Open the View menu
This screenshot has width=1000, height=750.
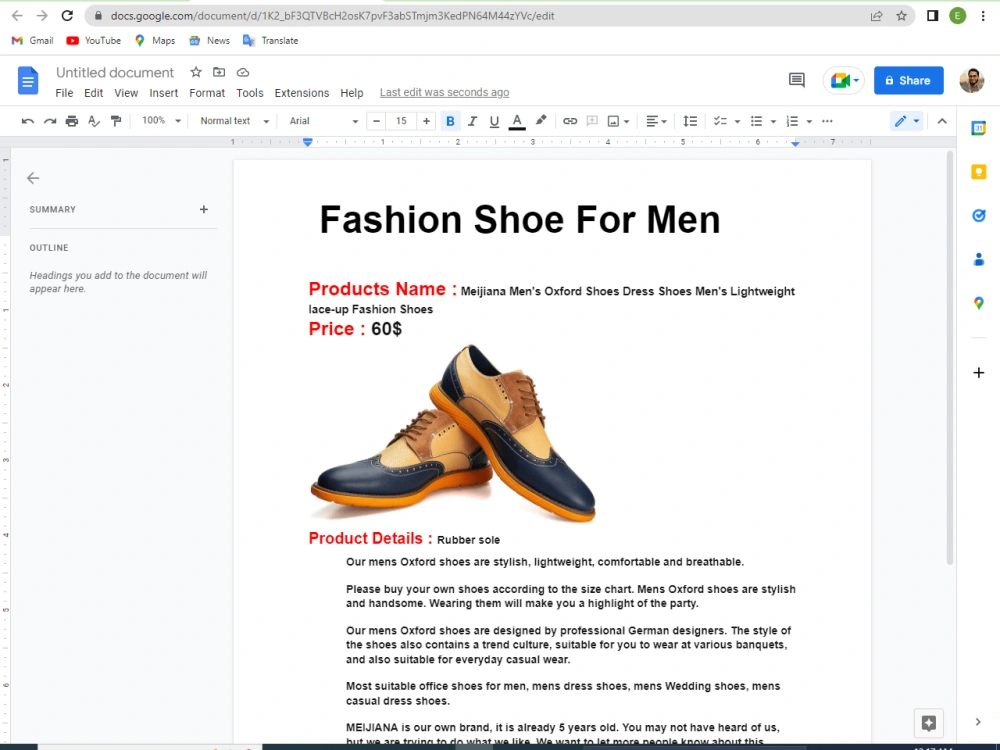point(126,93)
